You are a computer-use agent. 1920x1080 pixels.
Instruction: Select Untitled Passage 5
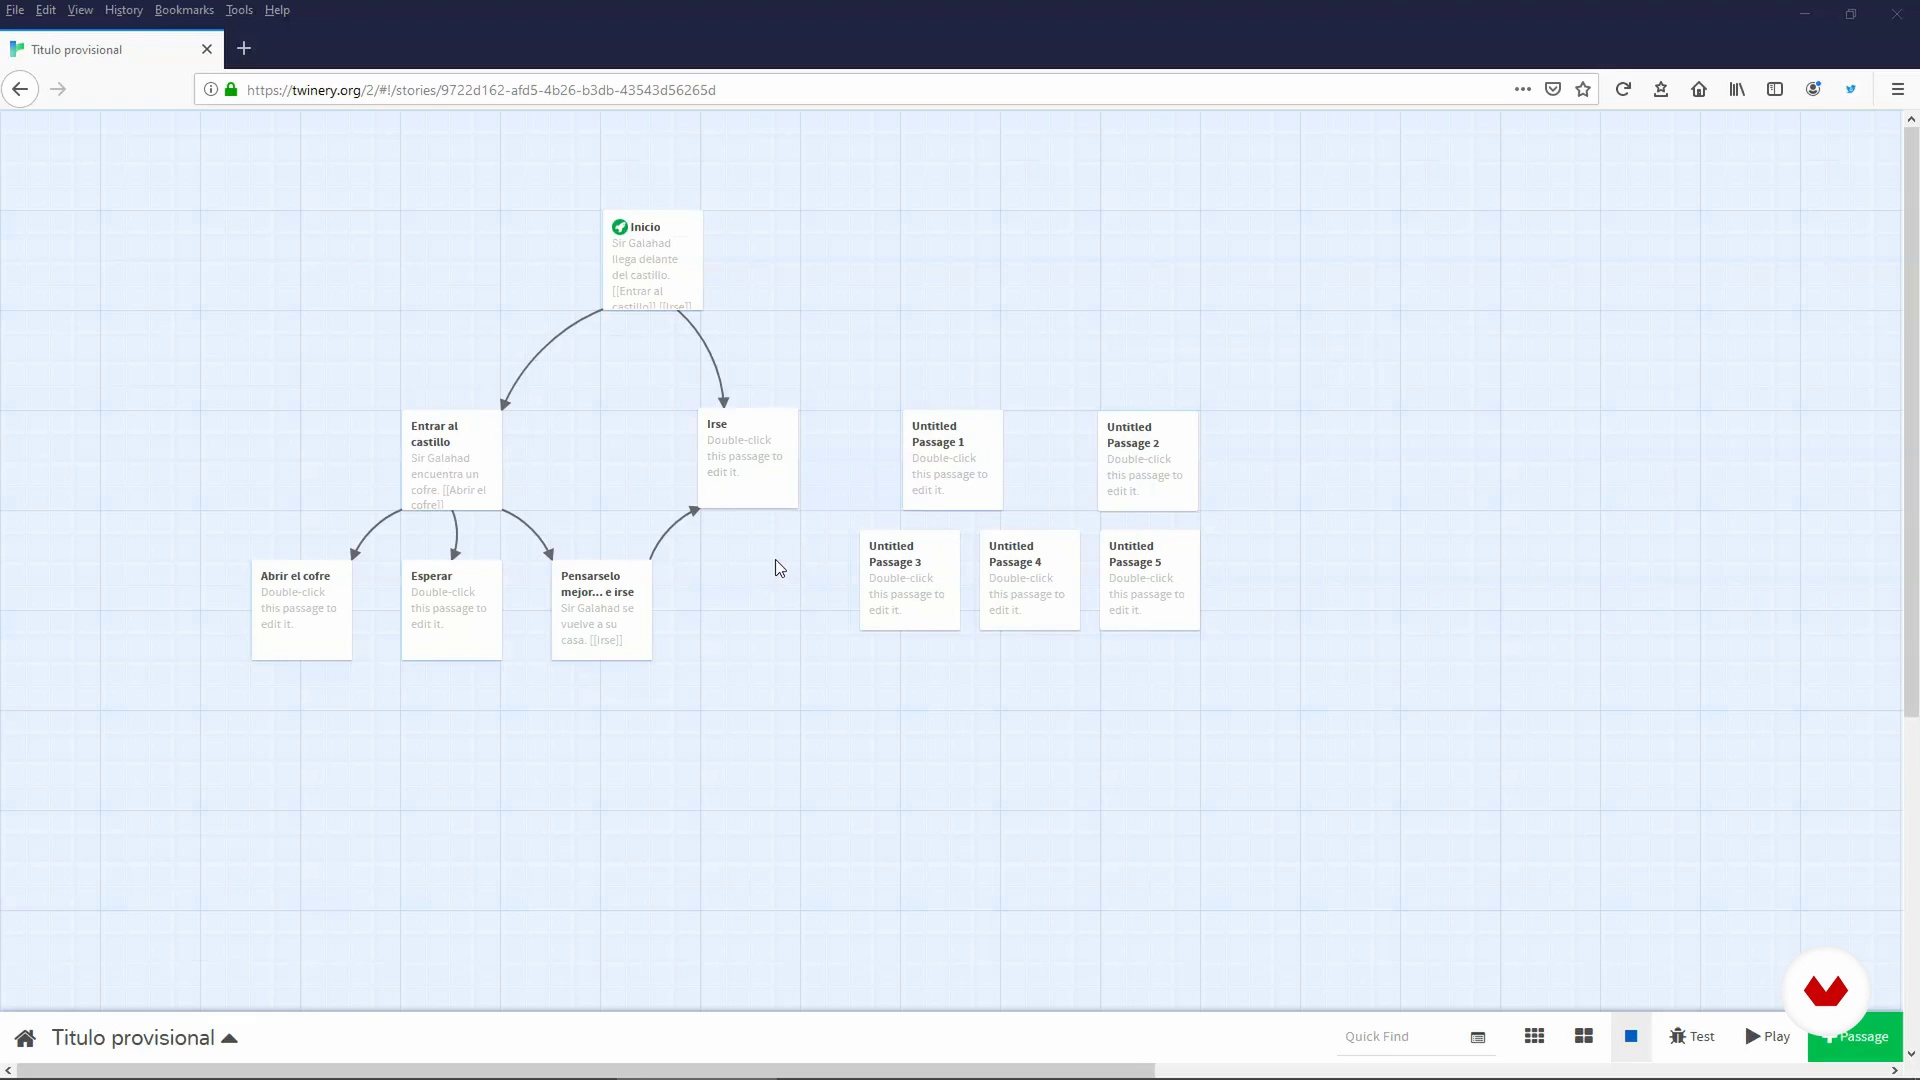1150,580
